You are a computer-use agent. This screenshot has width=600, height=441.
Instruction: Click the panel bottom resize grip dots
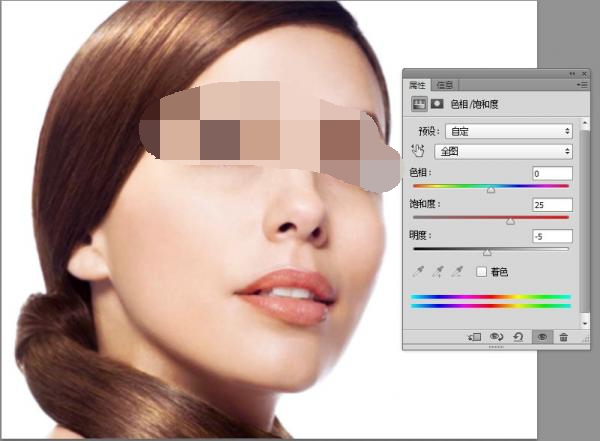click(496, 347)
